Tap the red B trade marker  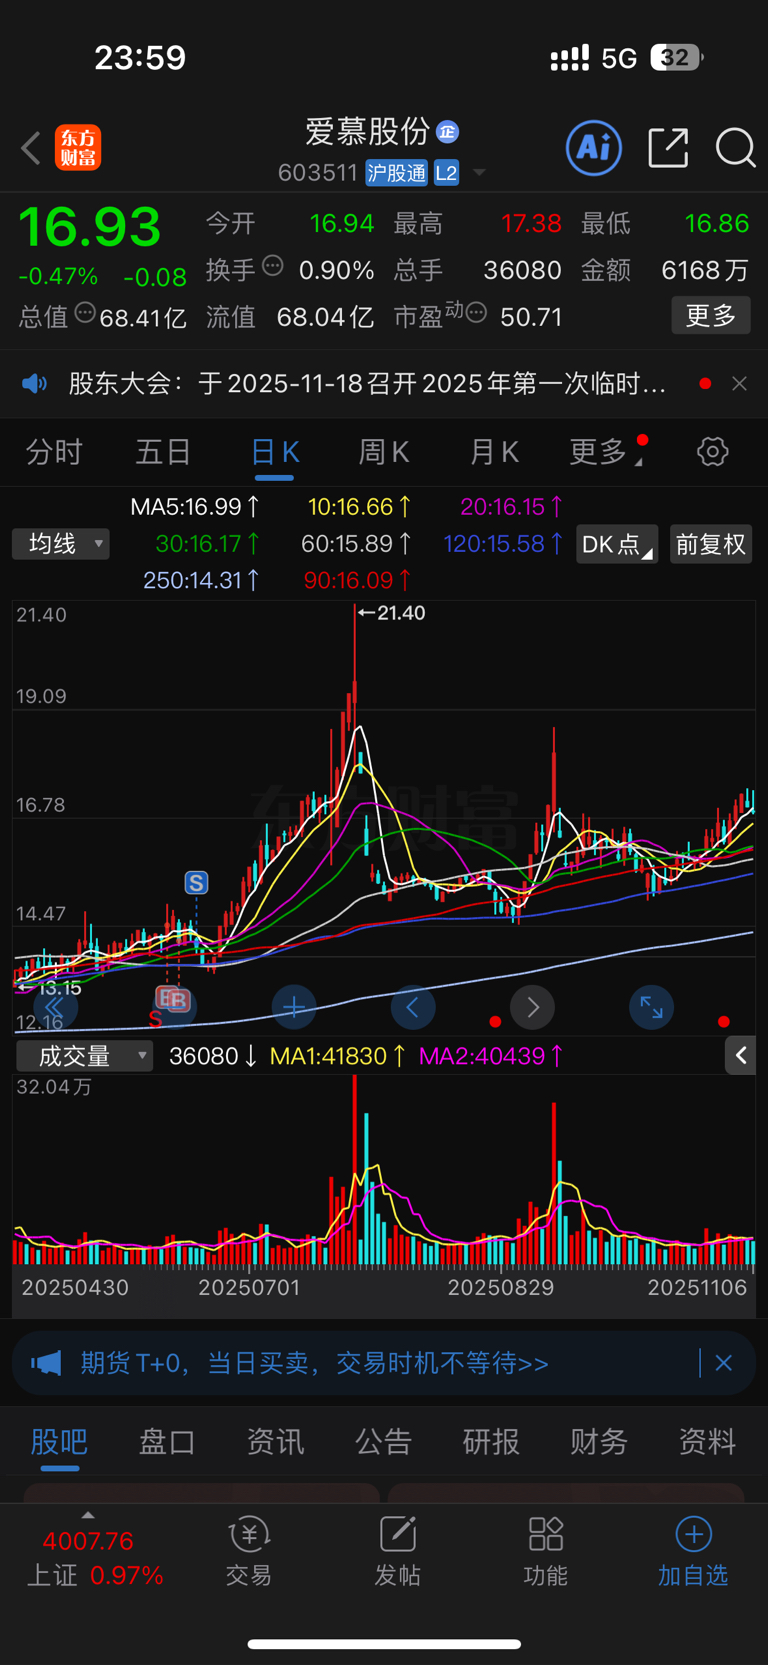click(x=178, y=999)
